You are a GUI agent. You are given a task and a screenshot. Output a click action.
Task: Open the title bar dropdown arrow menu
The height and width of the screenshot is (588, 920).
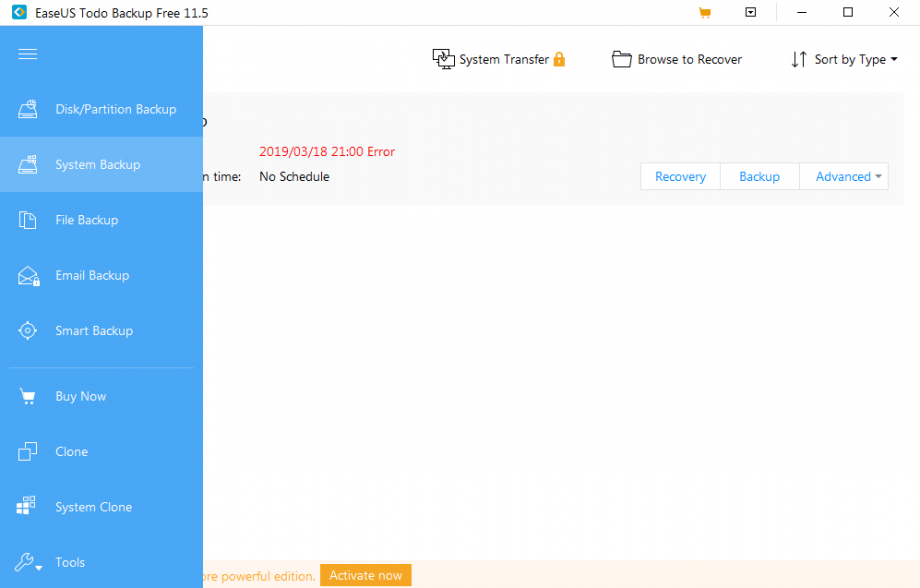pyautogui.click(x=751, y=13)
